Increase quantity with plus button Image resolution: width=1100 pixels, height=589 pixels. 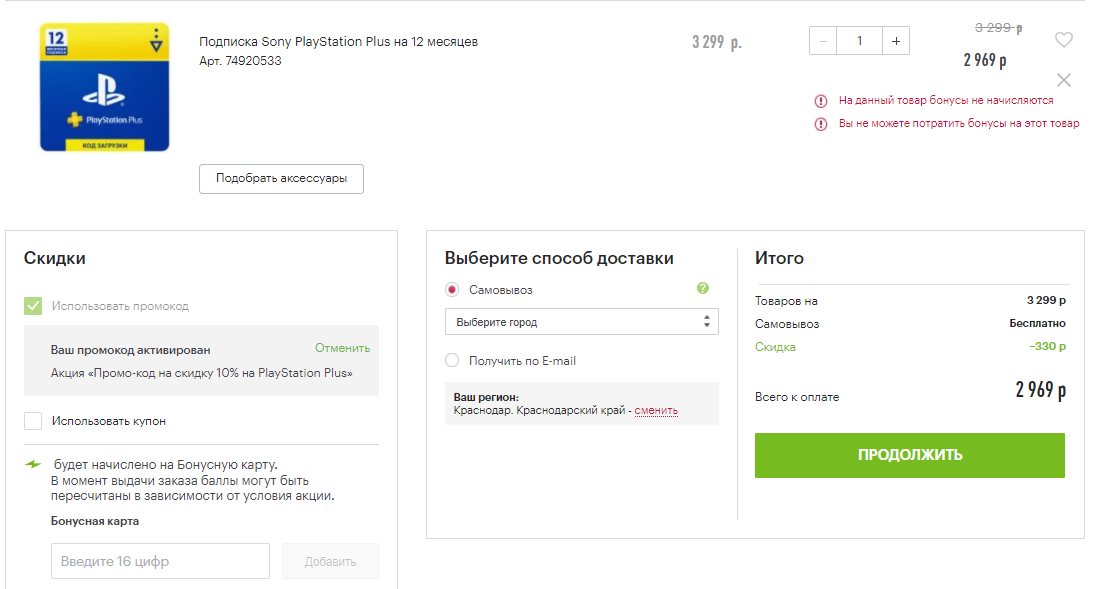[x=895, y=41]
